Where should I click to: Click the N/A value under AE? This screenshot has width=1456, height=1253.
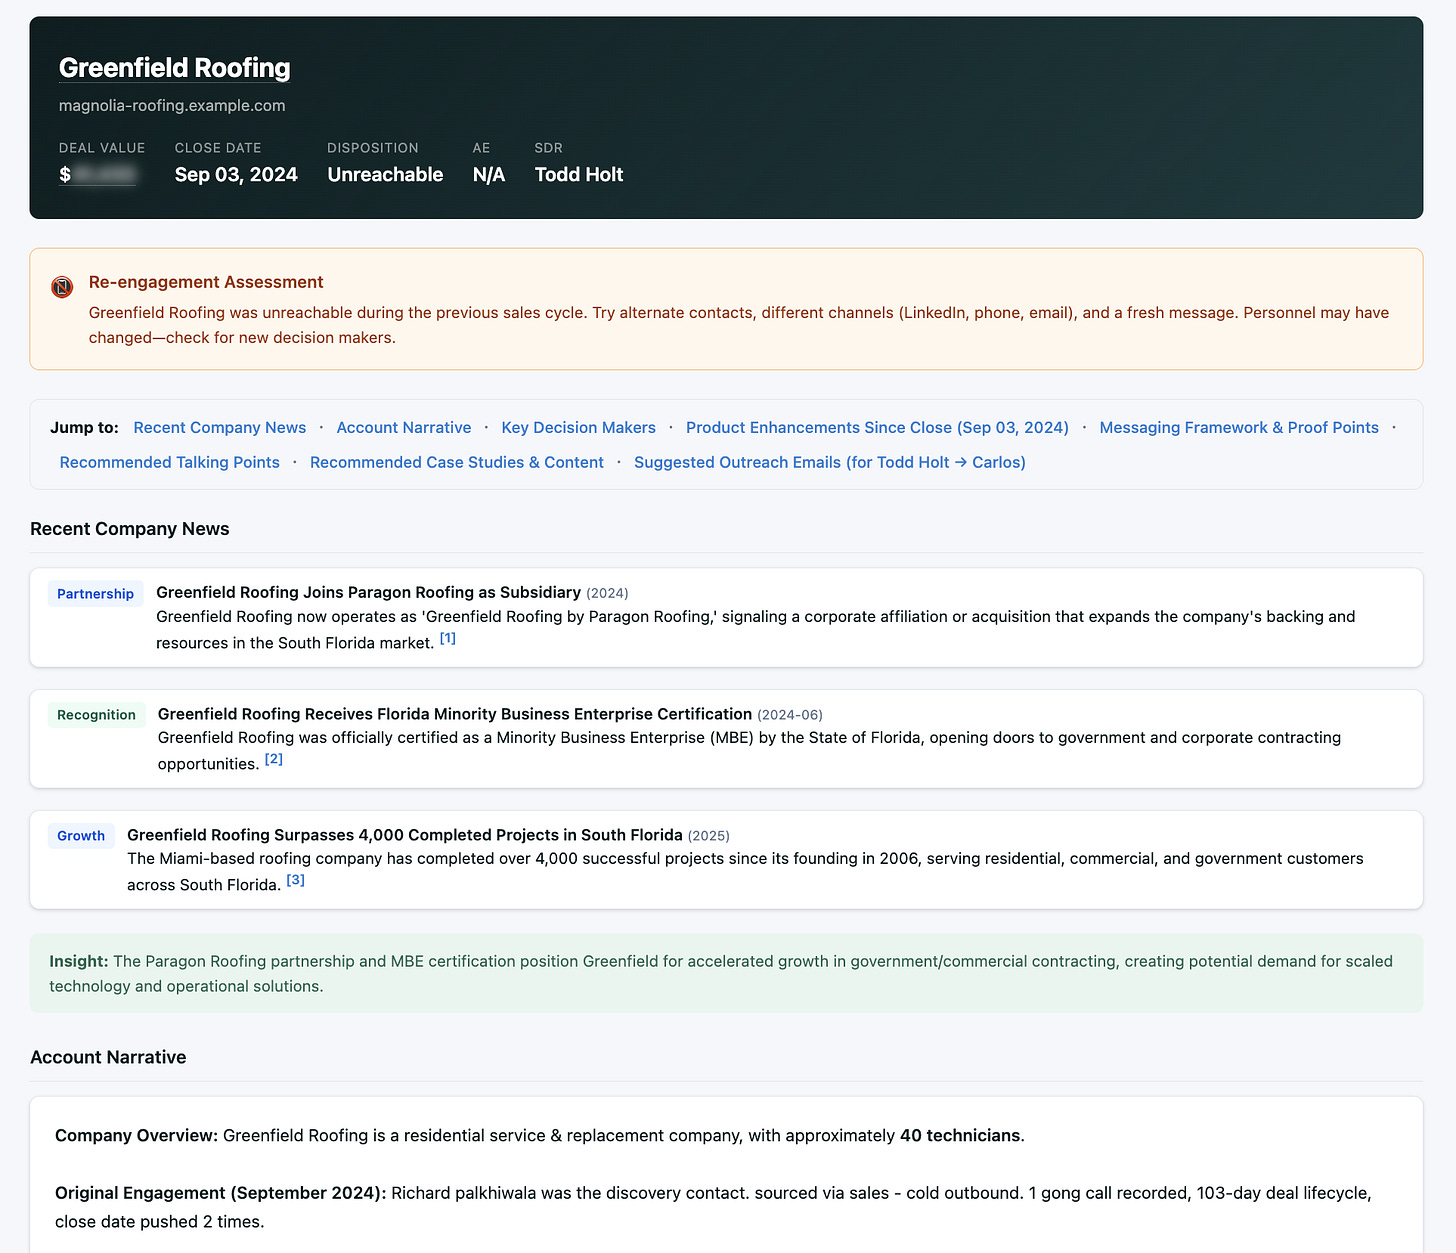(x=489, y=175)
